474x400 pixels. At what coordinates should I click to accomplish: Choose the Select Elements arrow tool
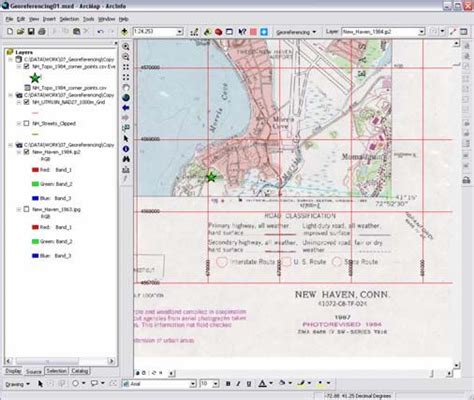pos(126,138)
